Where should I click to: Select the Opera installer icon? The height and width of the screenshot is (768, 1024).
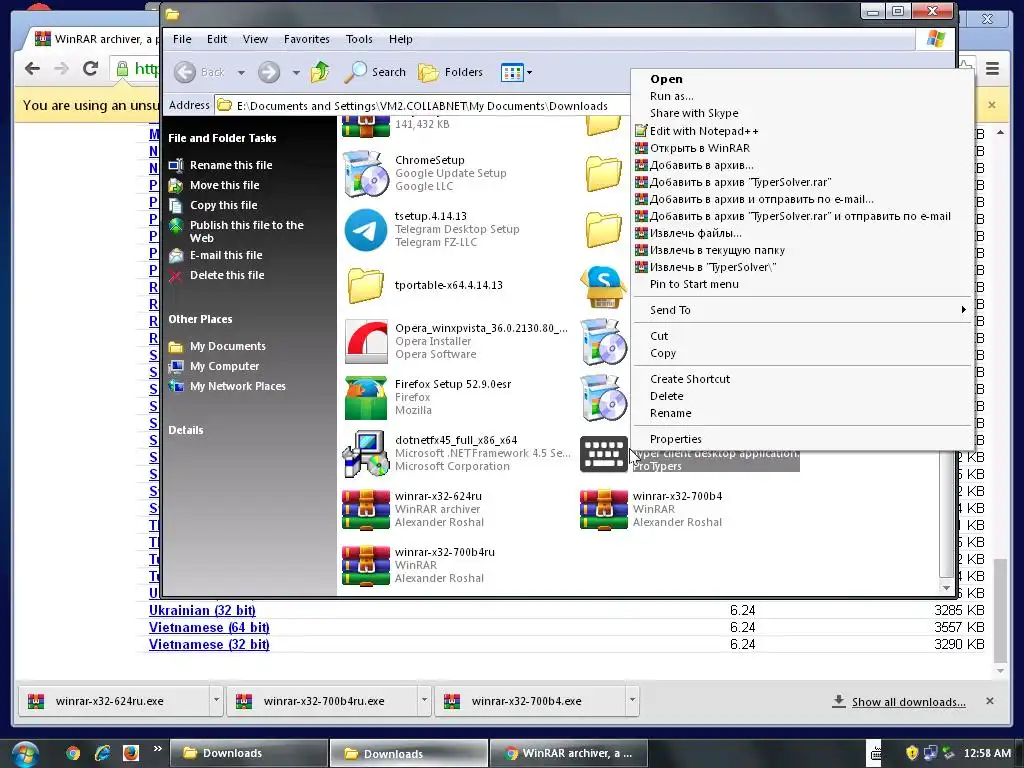(x=366, y=342)
